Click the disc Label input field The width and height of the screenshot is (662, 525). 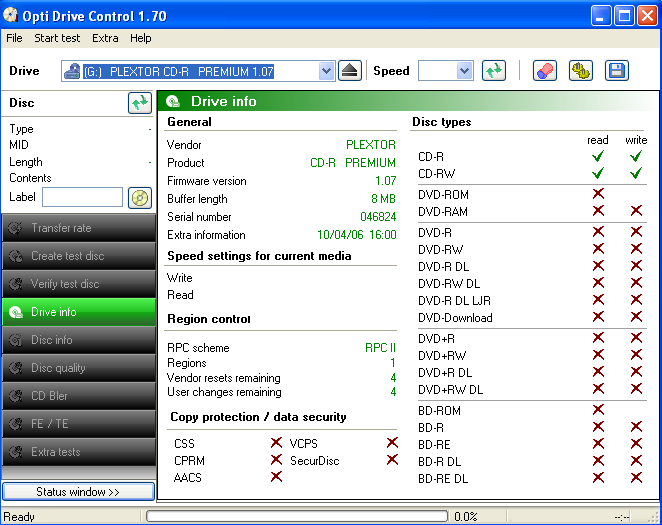pos(82,197)
